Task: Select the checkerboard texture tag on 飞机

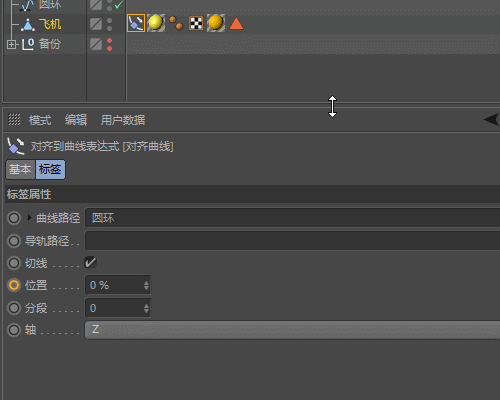Action: 196,23
